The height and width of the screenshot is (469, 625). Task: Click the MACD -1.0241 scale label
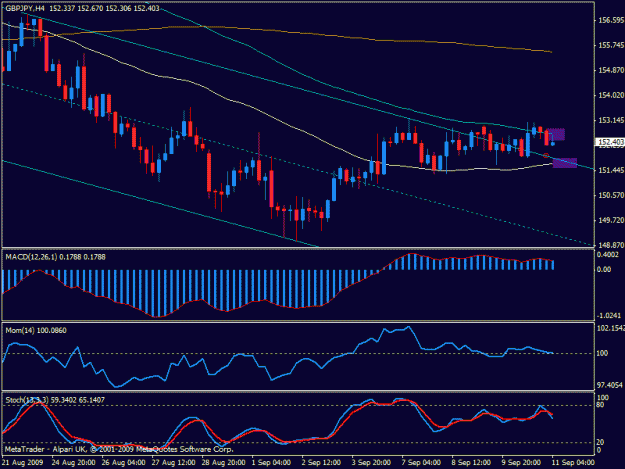(609, 316)
